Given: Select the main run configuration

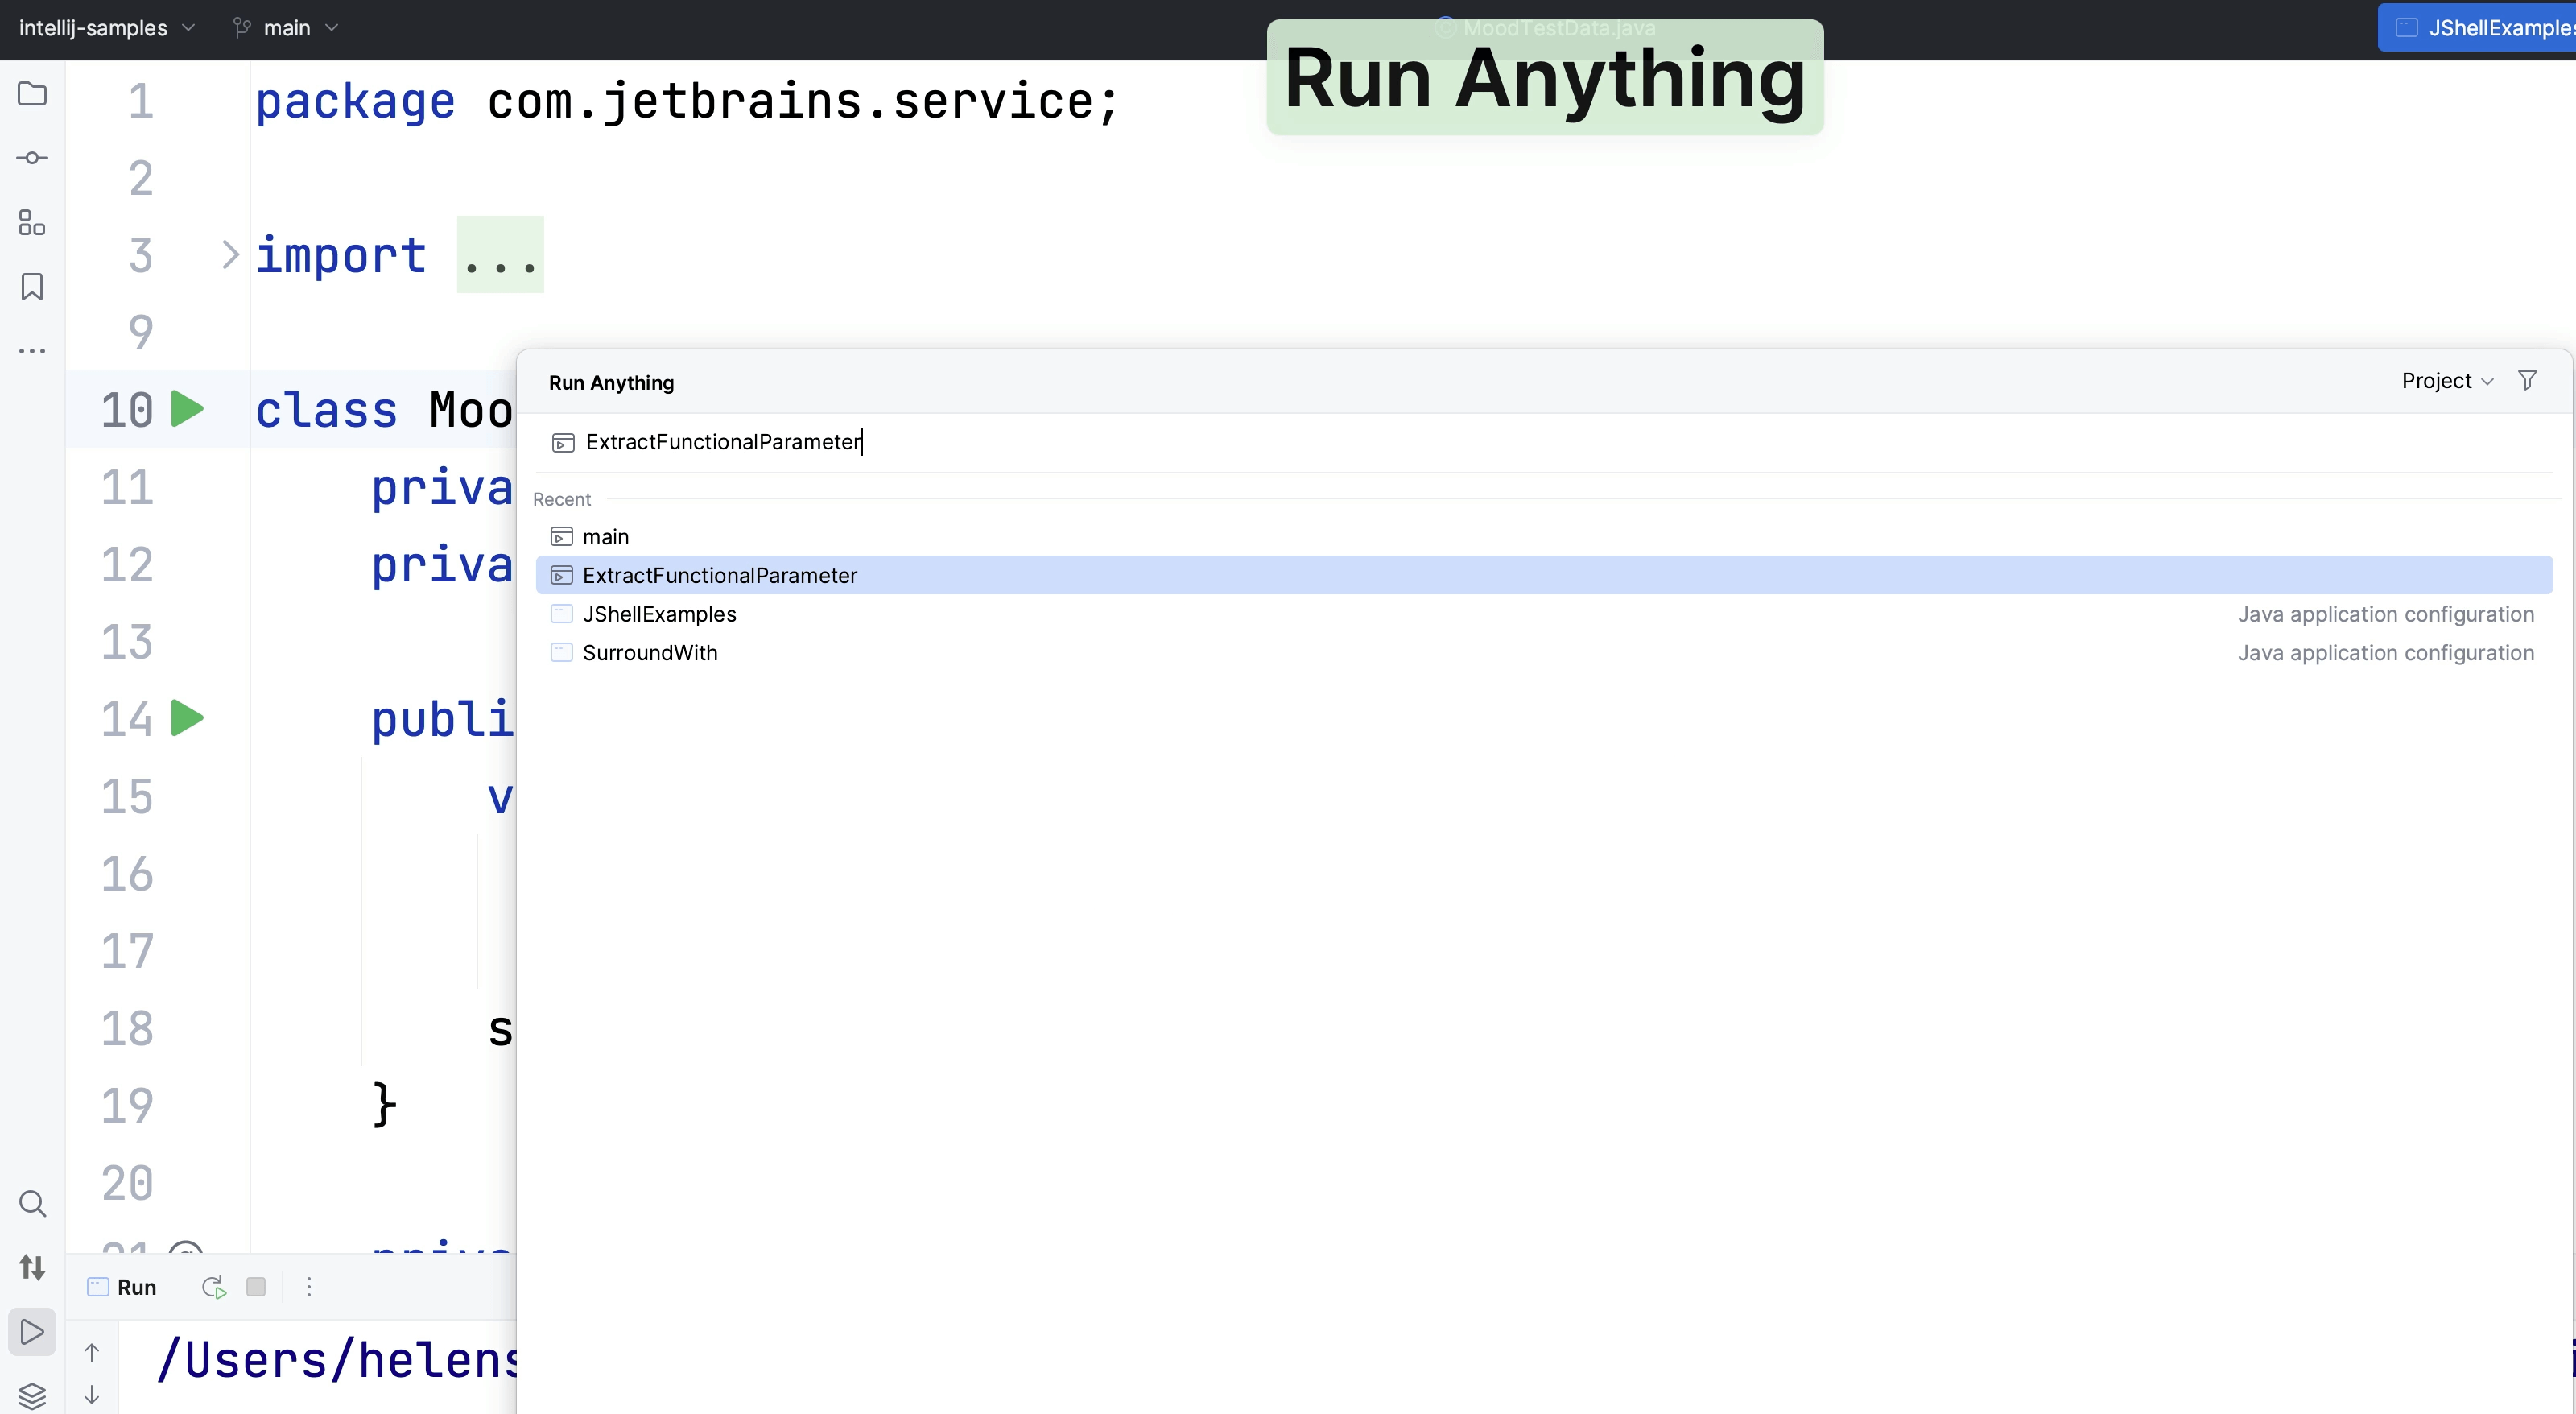Looking at the screenshot, I should pos(605,536).
